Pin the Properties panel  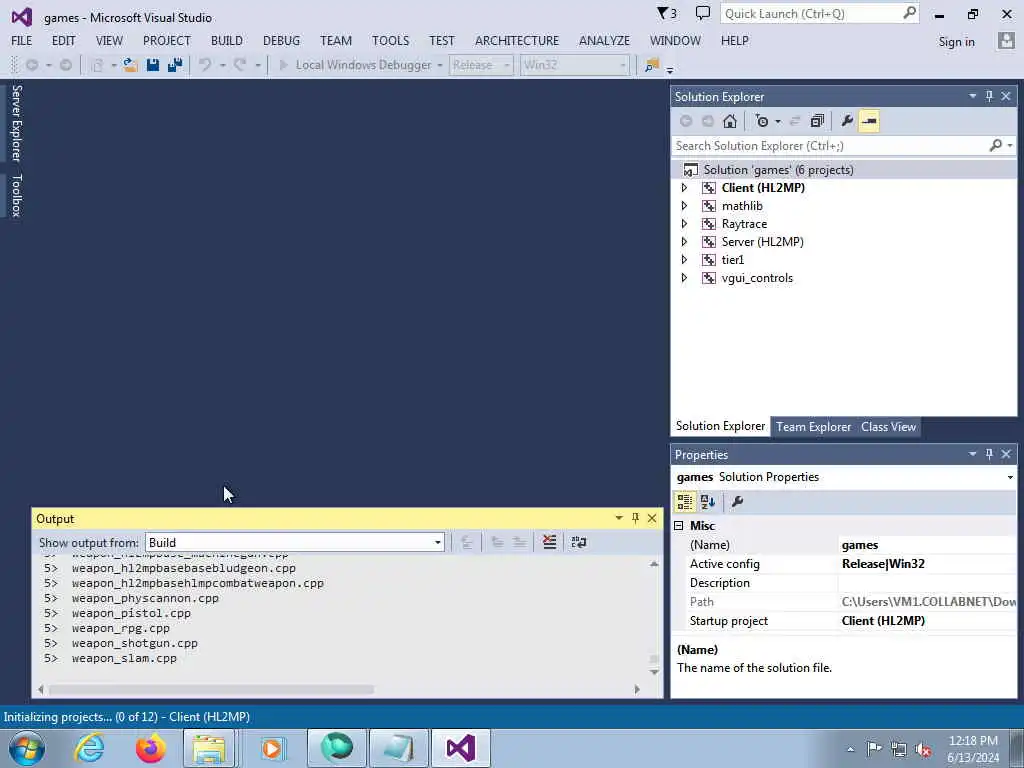point(989,454)
